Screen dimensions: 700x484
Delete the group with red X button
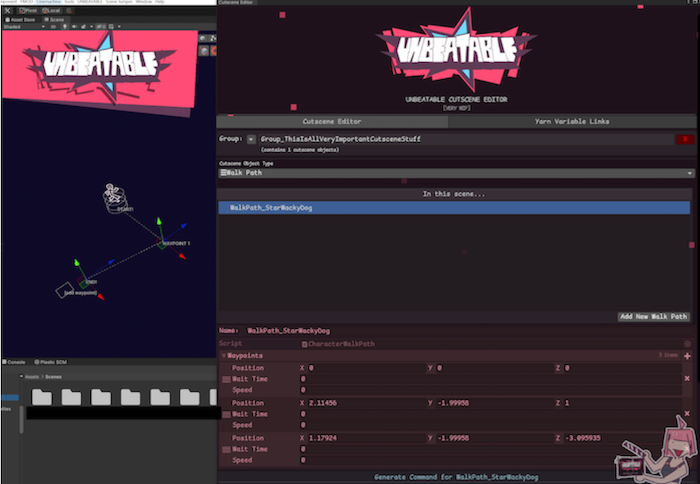(x=685, y=139)
